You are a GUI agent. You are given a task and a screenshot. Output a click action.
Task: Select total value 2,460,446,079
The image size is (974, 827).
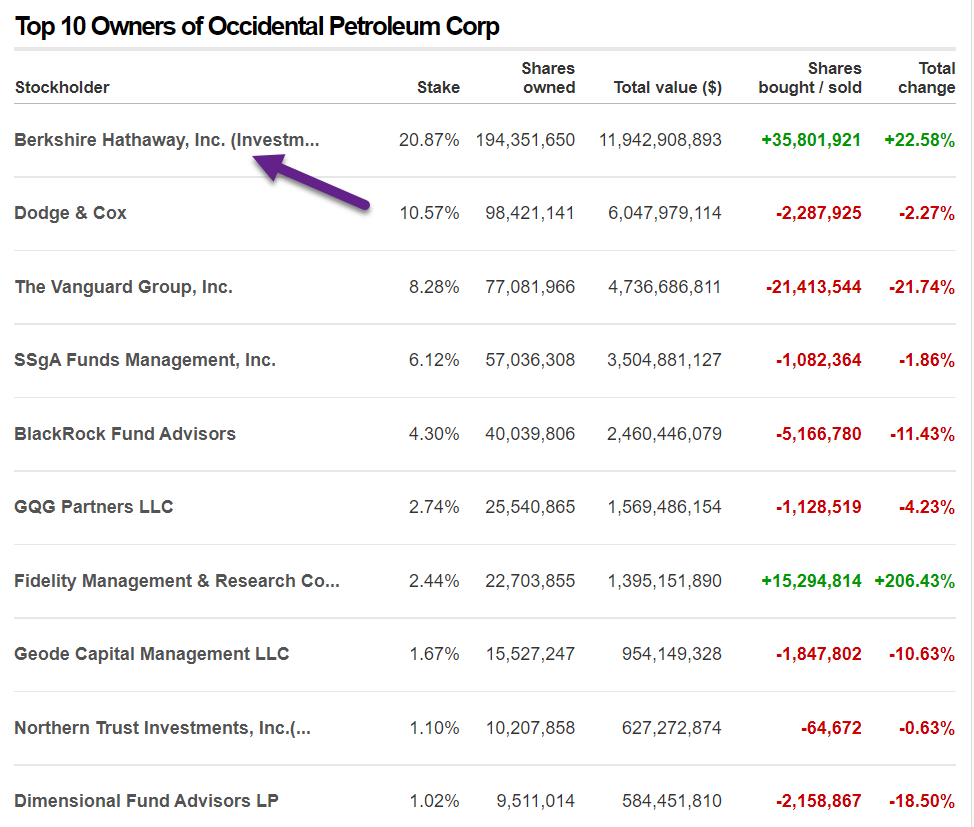coord(665,434)
